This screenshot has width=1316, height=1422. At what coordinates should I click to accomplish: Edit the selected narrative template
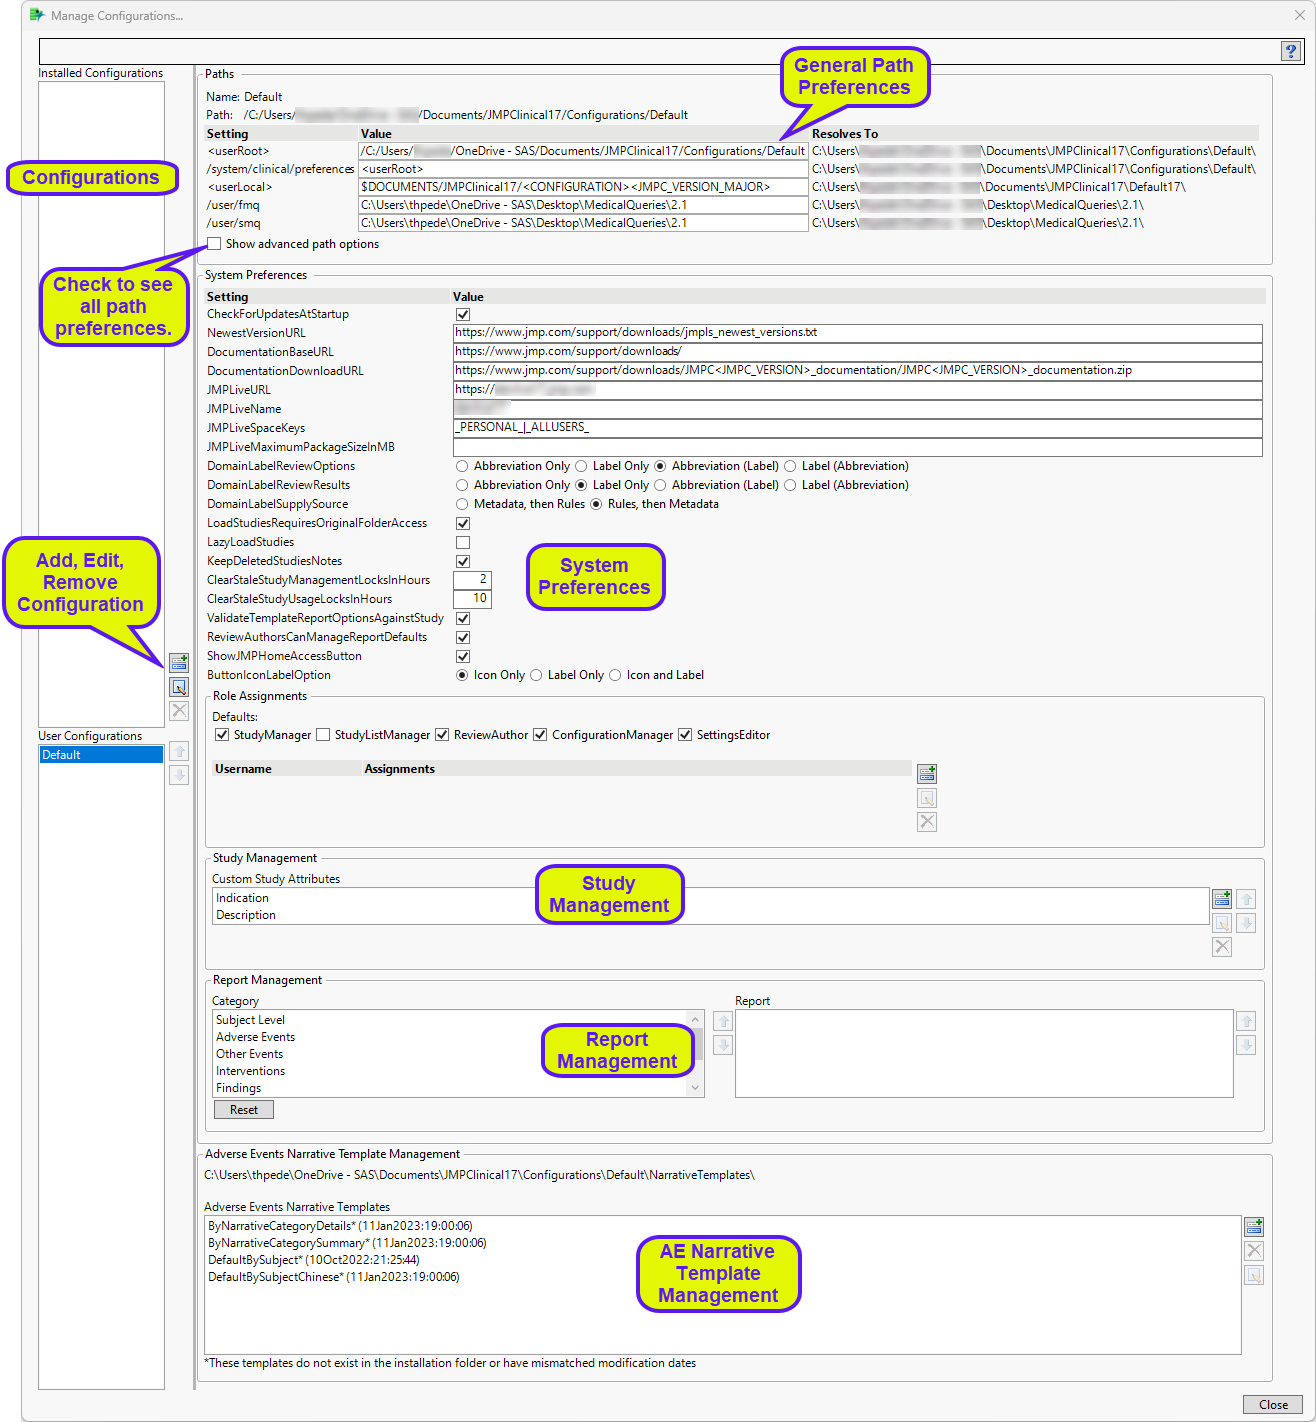pyautogui.click(x=1254, y=1275)
